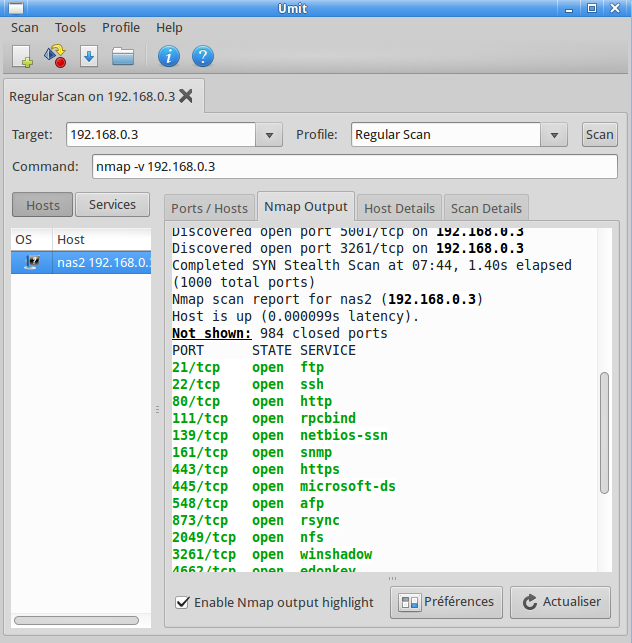Expand the Profile dropdown arrow

554,135
